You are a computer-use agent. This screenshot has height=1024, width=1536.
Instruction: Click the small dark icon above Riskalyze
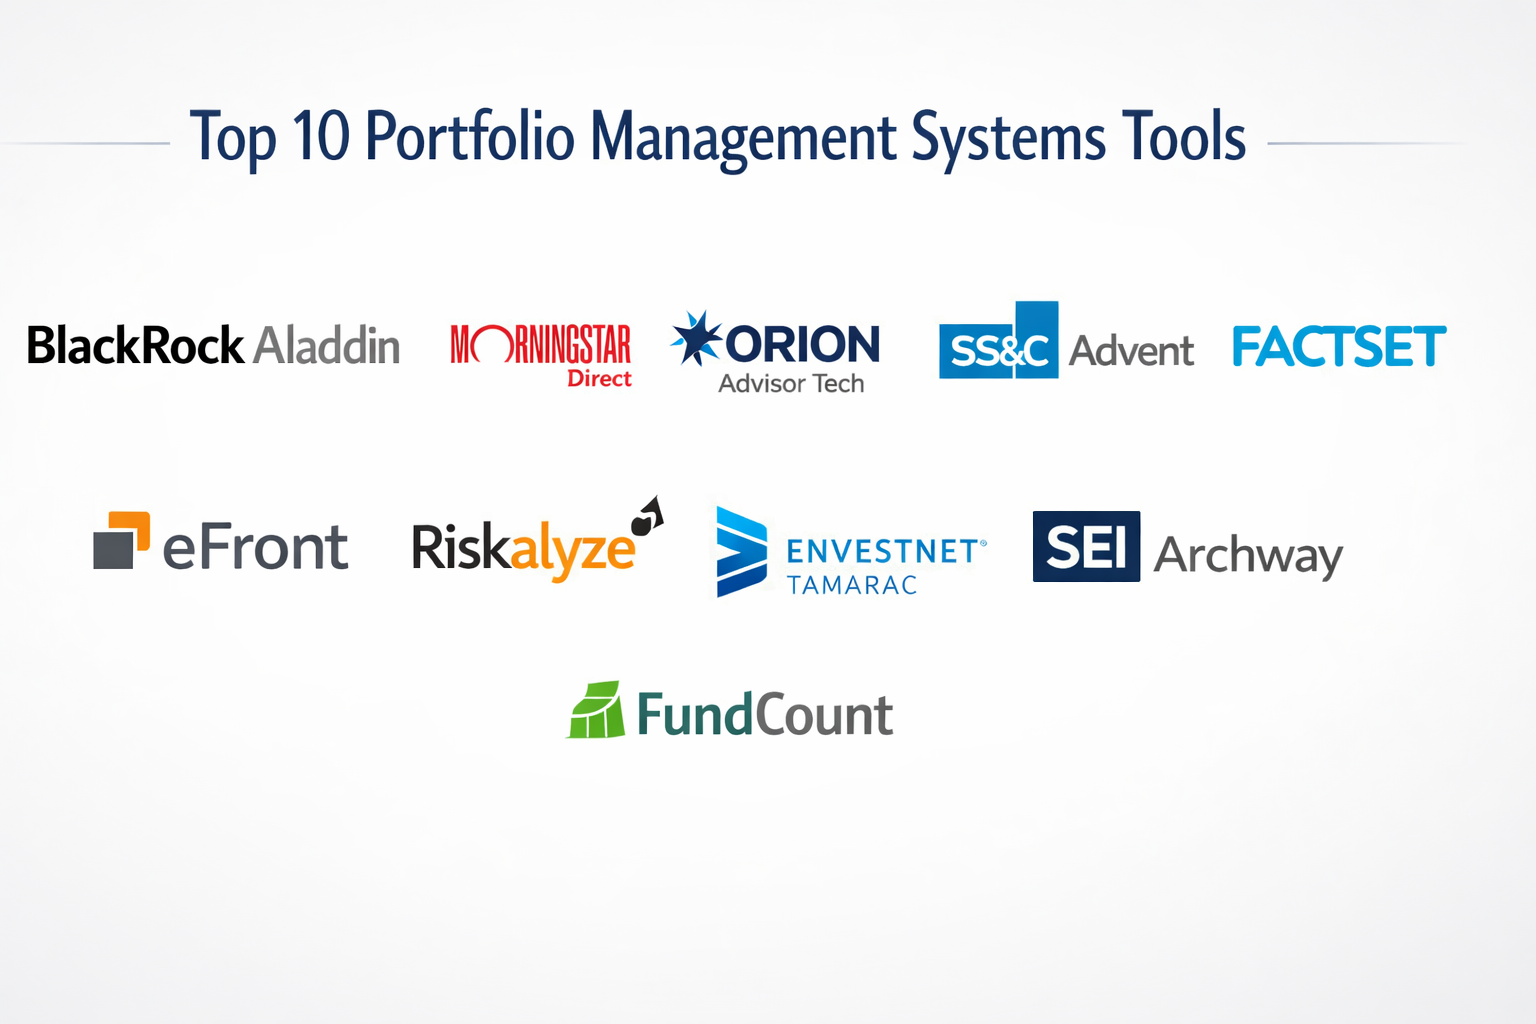[x=647, y=516]
